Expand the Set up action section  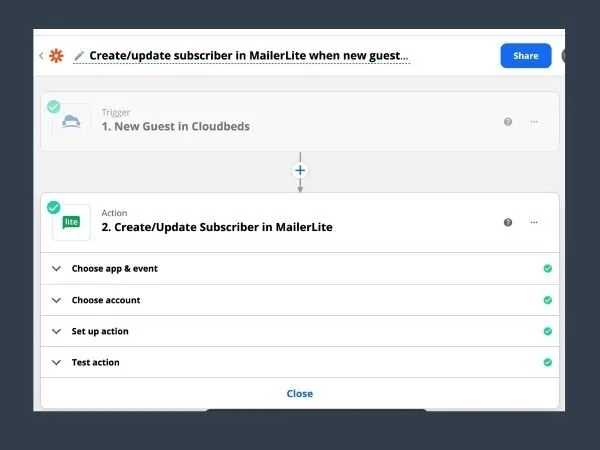tap(100, 331)
